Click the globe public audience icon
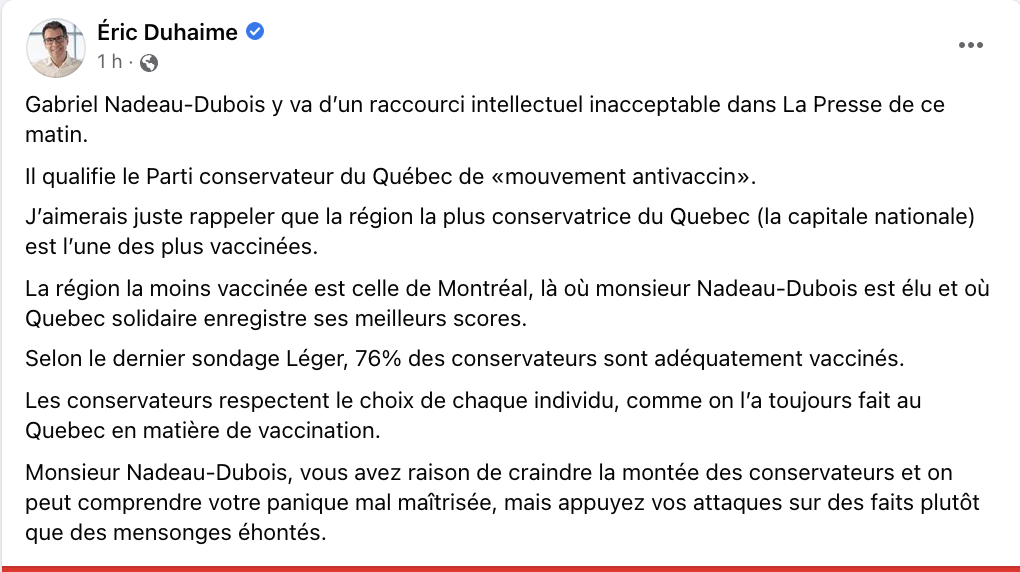1020x572 pixels. [x=149, y=62]
